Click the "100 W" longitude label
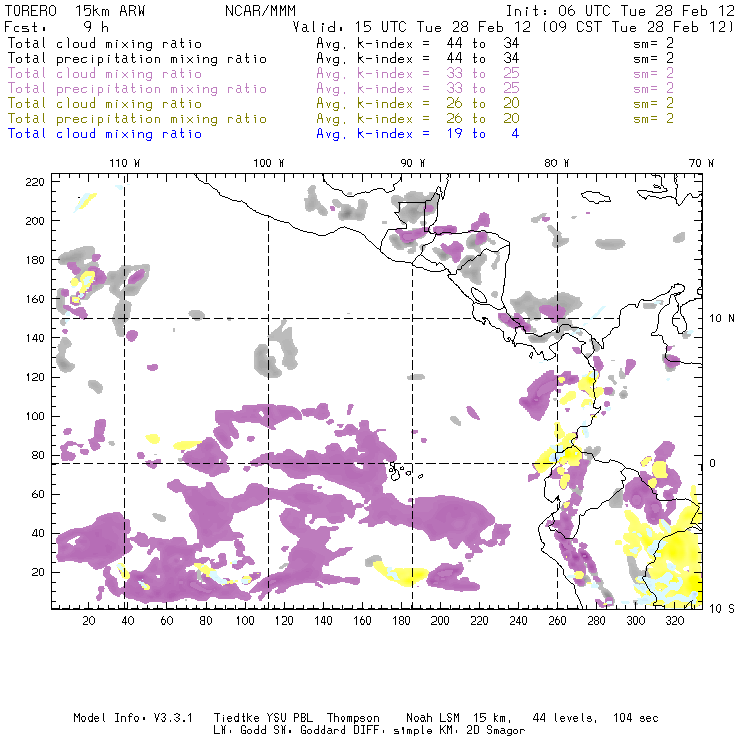 (x=269, y=163)
